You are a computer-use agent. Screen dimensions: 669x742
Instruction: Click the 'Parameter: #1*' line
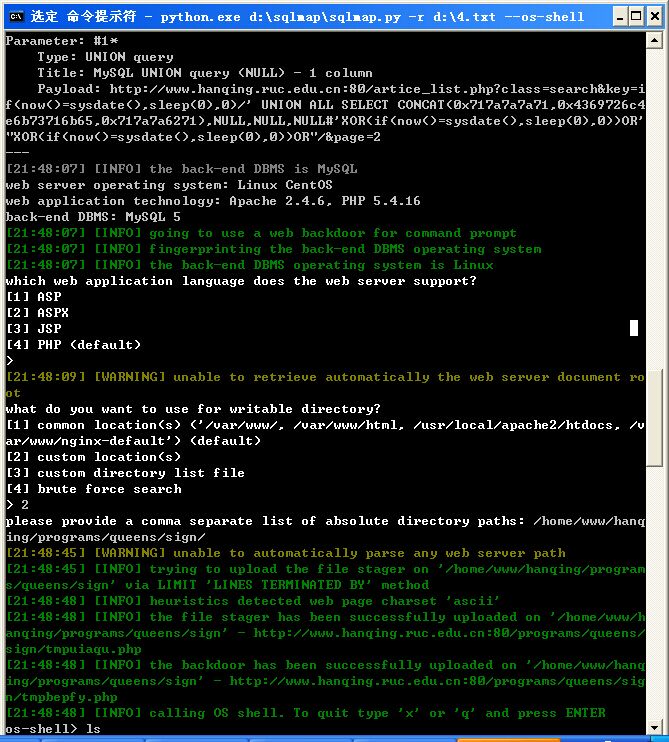pyautogui.click(x=62, y=41)
